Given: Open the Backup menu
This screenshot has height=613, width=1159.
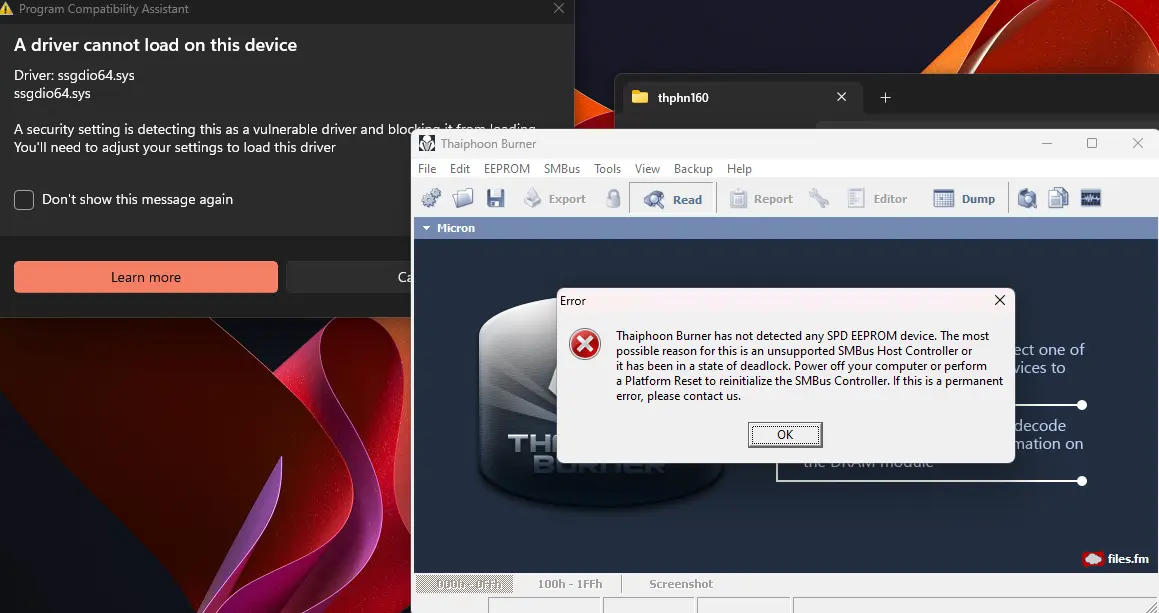Looking at the screenshot, I should point(693,169).
